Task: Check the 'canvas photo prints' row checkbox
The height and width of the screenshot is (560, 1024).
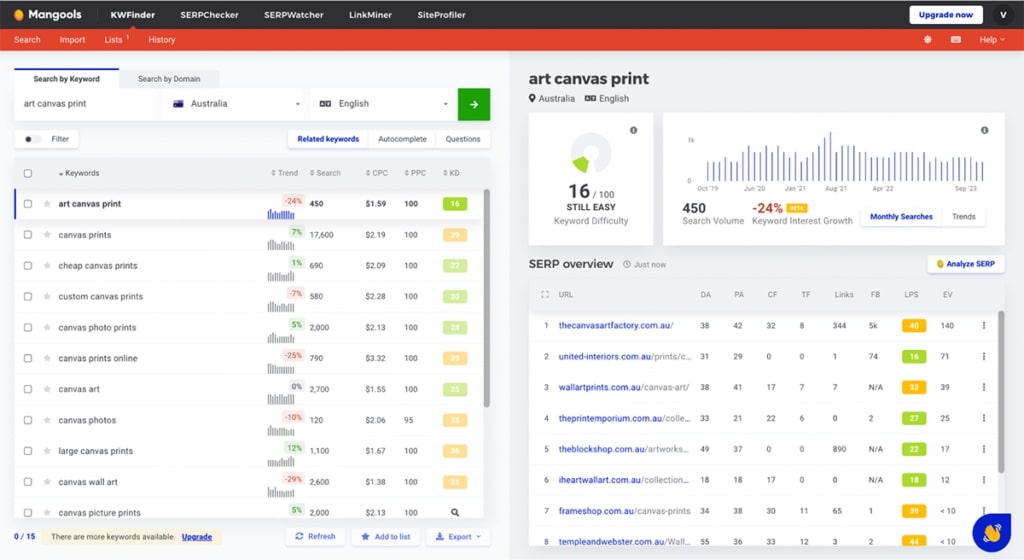Action: (27, 328)
